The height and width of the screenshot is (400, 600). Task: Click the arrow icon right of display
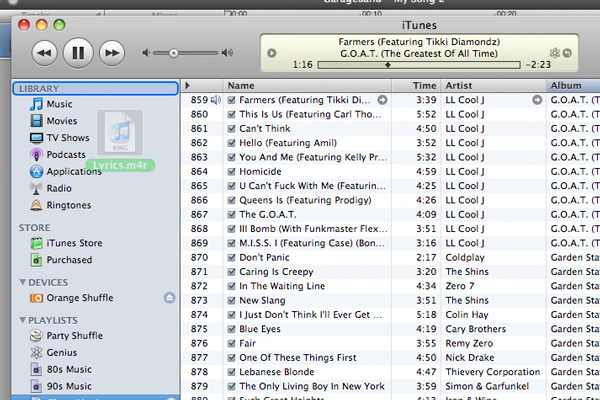(x=567, y=53)
